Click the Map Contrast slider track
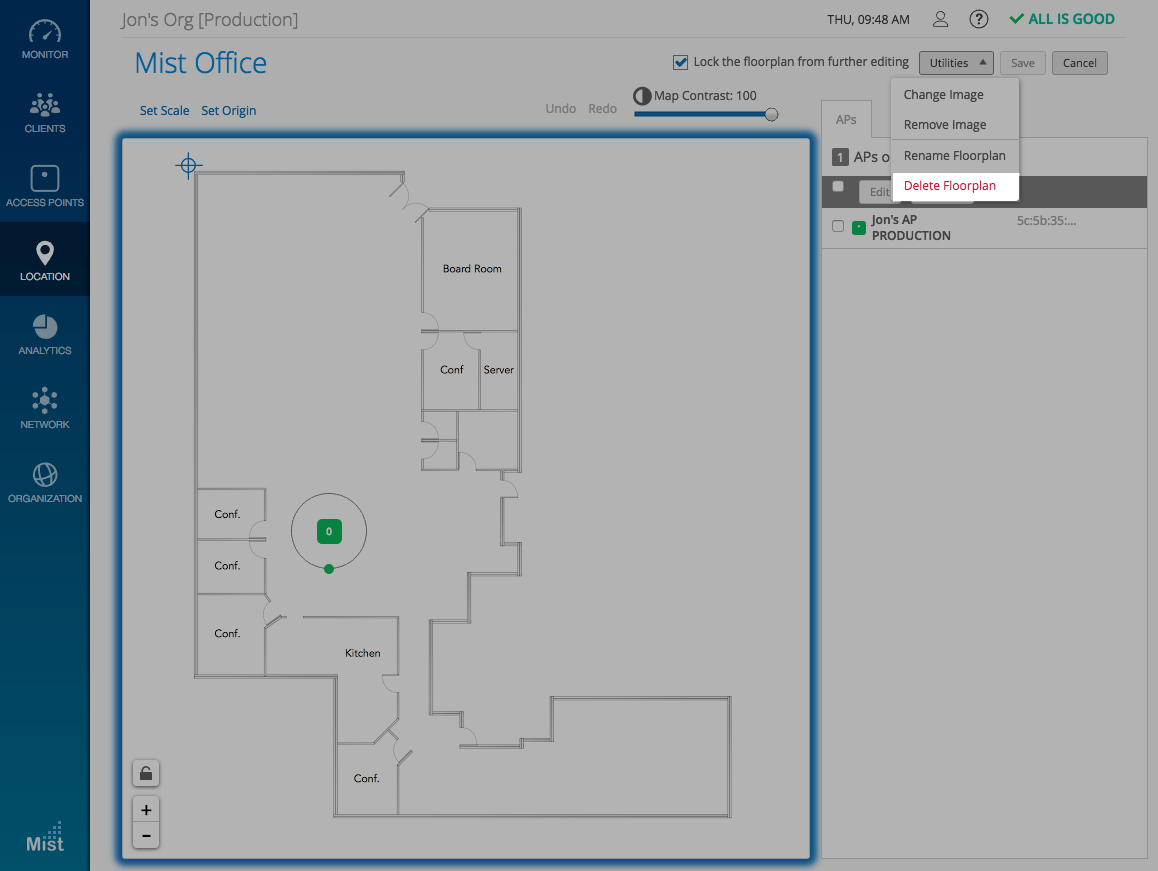 coord(702,115)
